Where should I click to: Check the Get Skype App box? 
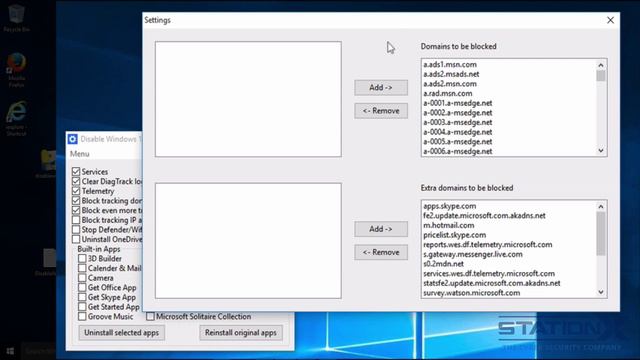[x=82, y=297]
